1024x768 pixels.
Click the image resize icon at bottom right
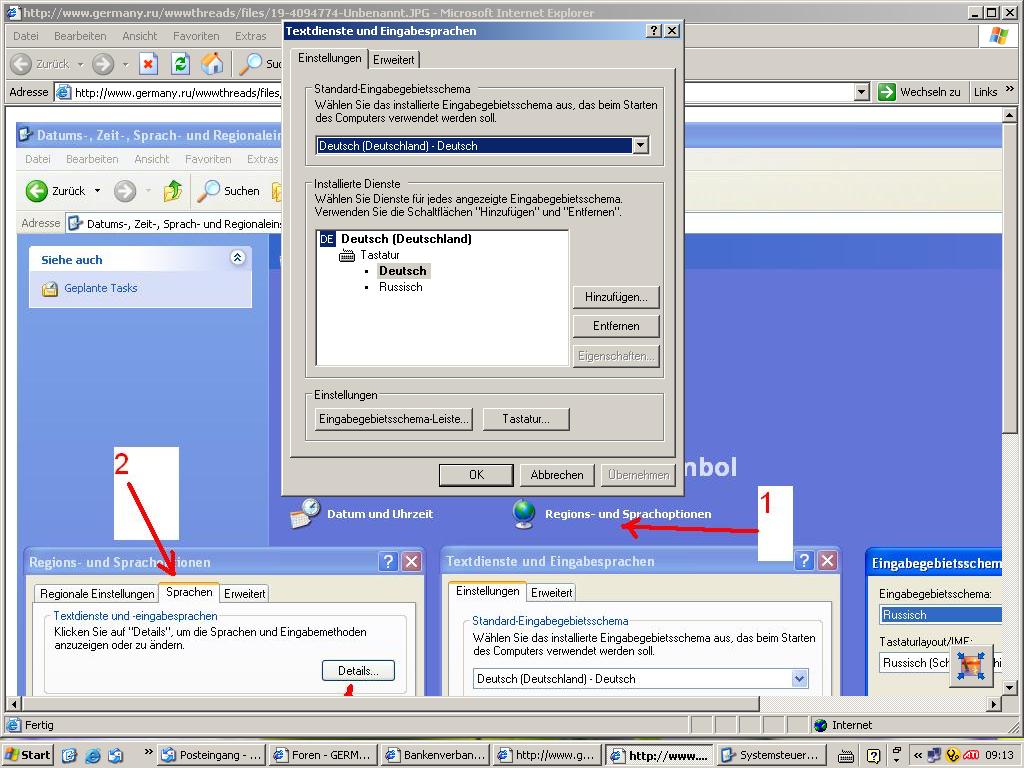970,666
